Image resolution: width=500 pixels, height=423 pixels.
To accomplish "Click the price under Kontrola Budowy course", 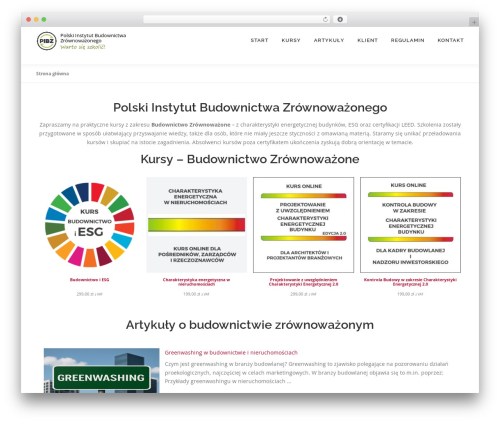I will [410, 294].
